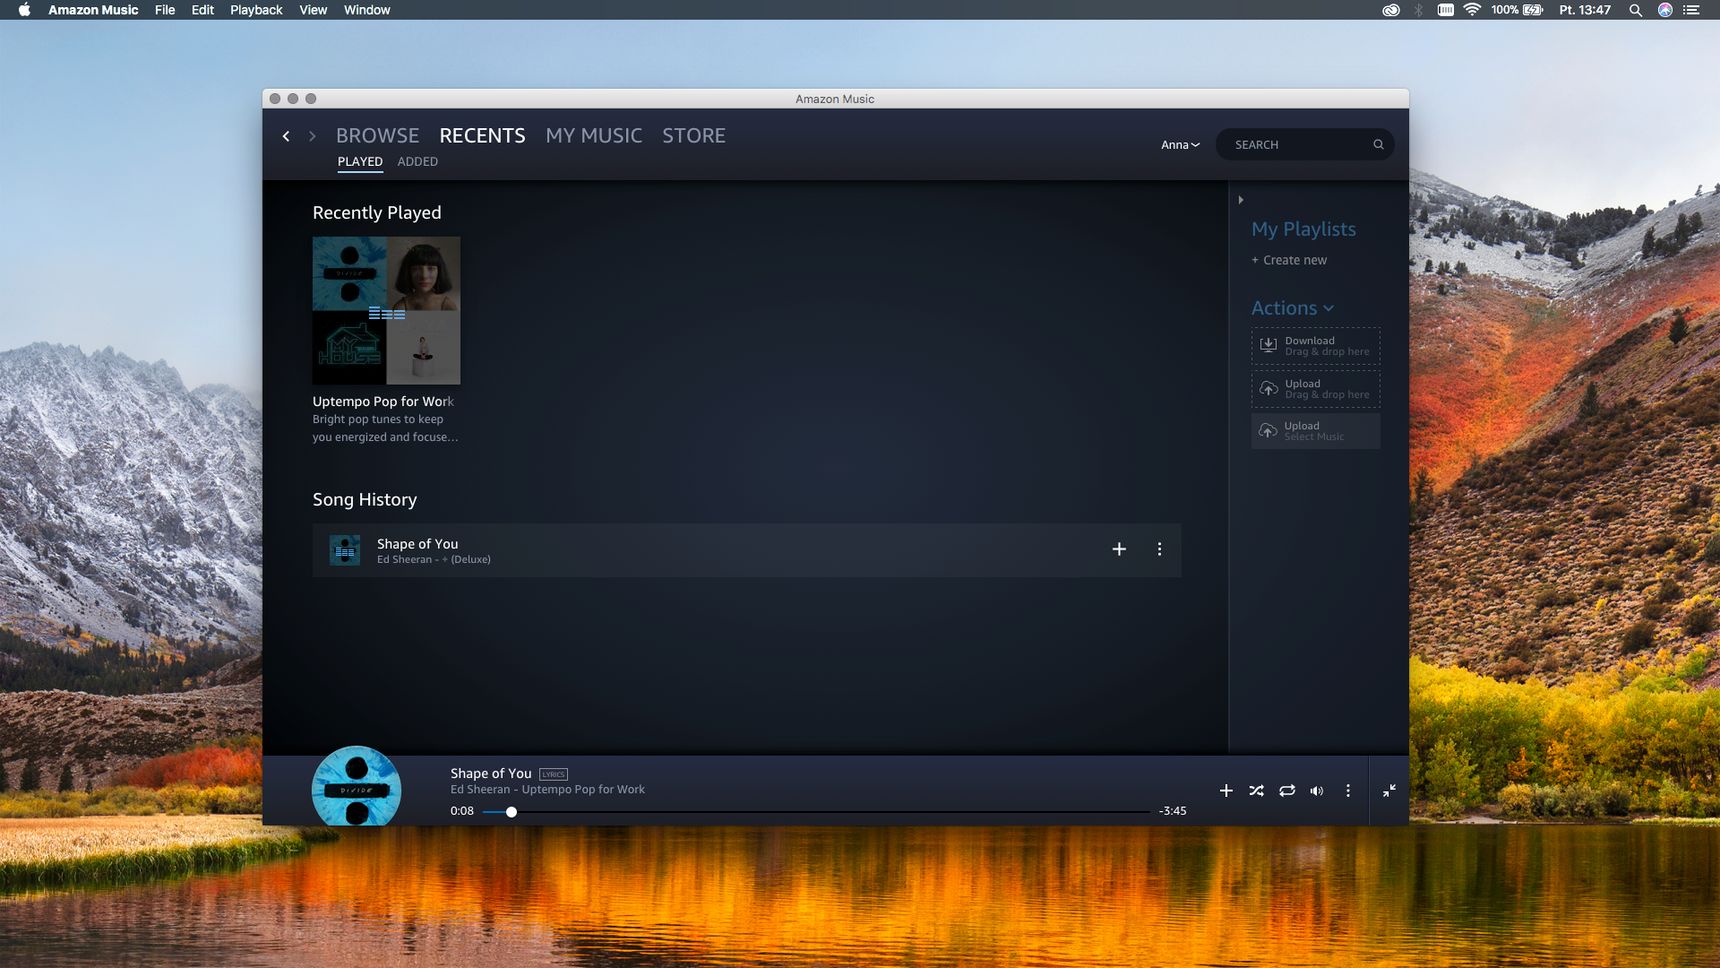Open the LYRICS badge for Shape of You
The image size is (1720, 968).
point(553,774)
